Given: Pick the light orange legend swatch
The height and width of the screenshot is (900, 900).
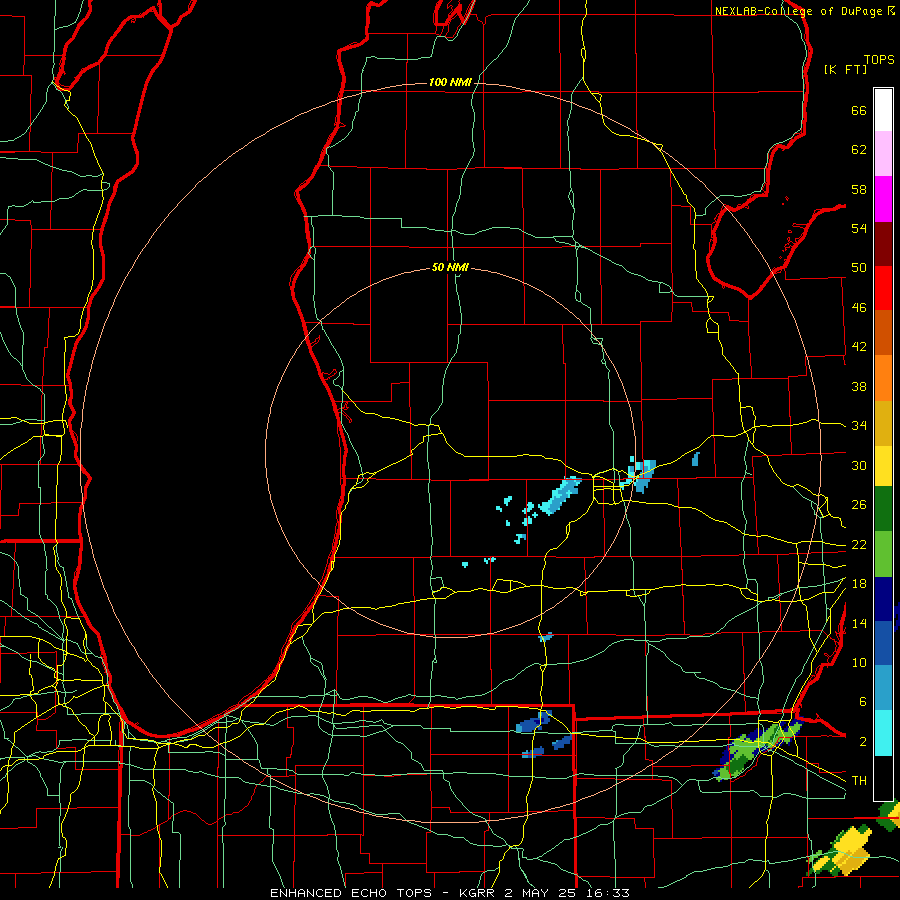Looking at the screenshot, I should [883, 378].
